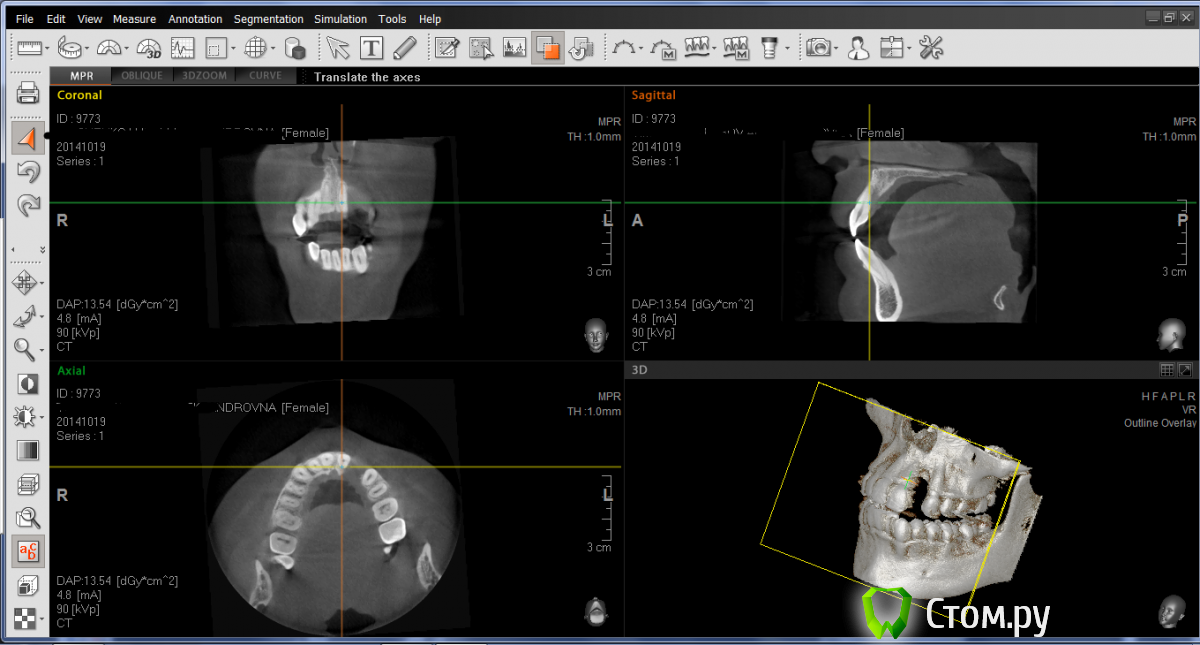The height and width of the screenshot is (645, 1200).
Task: Expand the ruler measurement dropdown arrow
Action: click(x=48, y=48)
